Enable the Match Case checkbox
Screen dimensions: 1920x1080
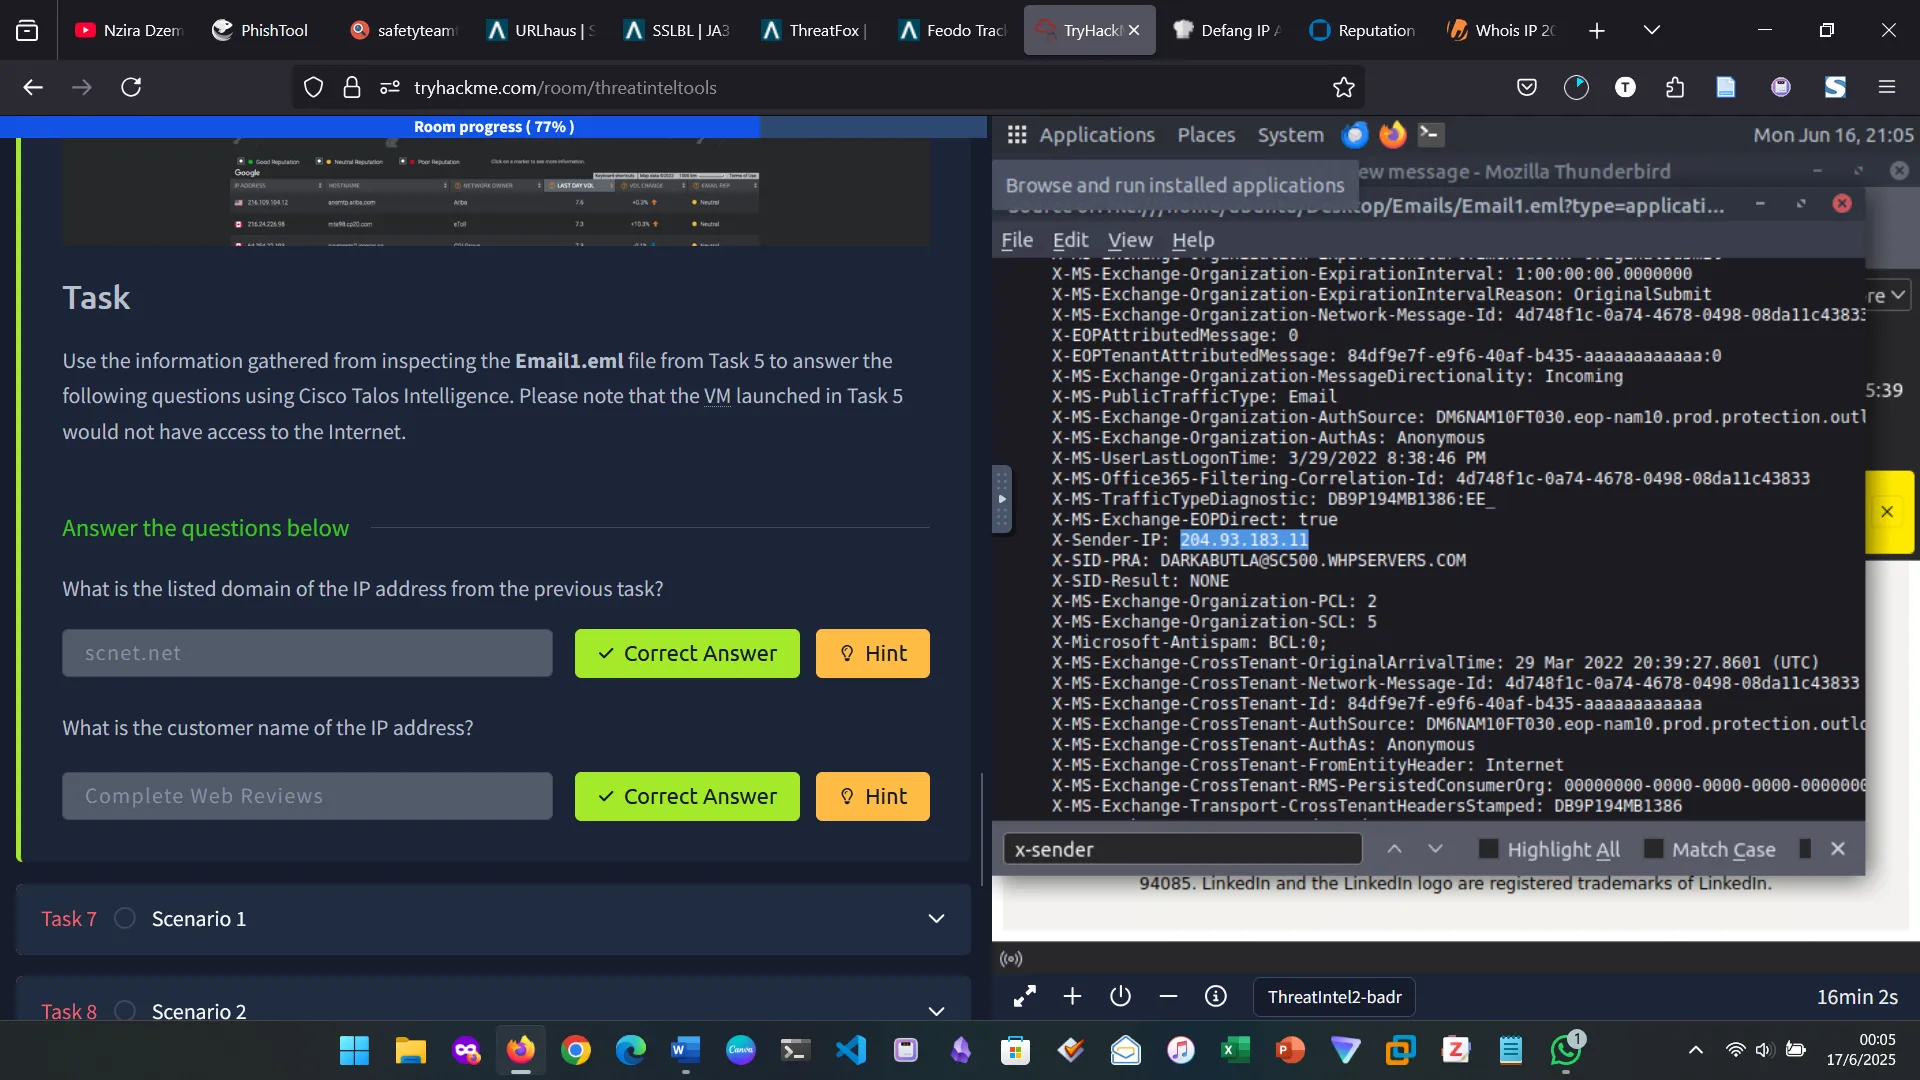pyautogui.click(x=1653, y=849)
